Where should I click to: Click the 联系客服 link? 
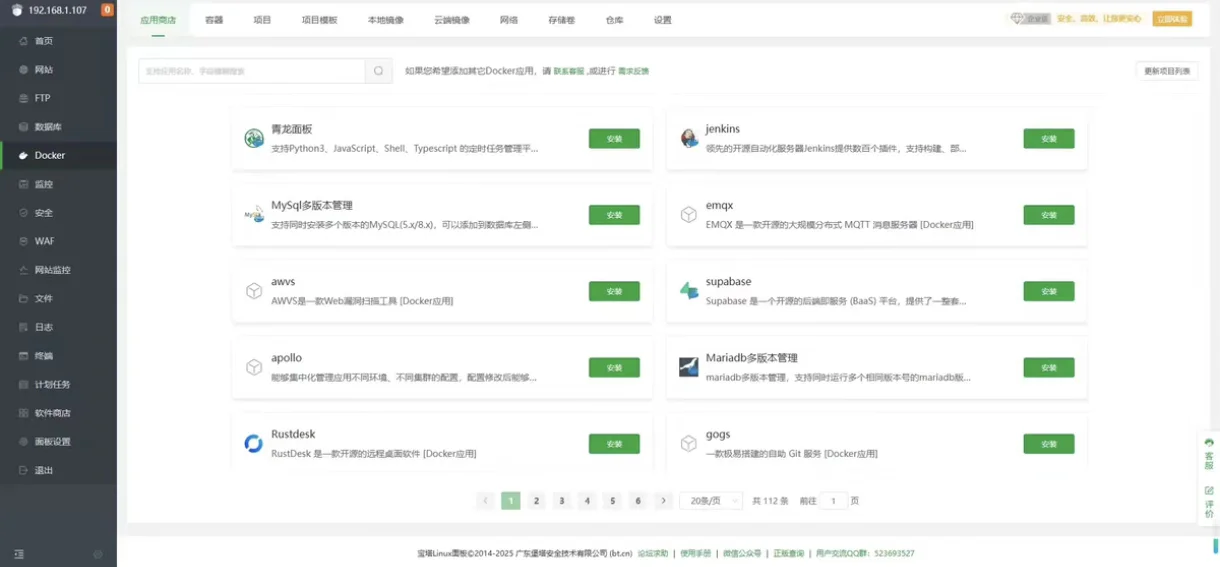point(569,71)
